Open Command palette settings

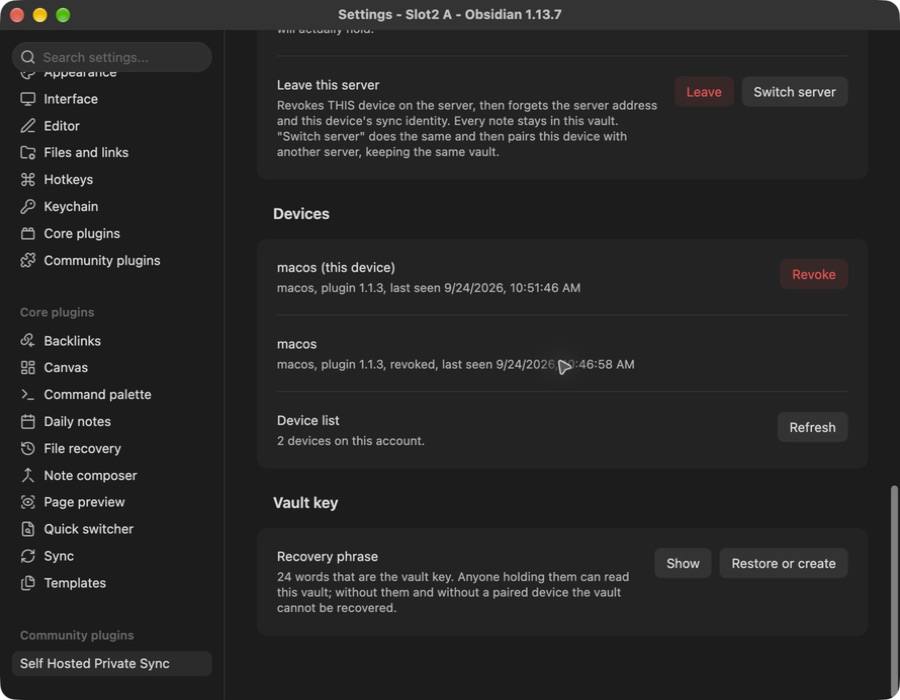coord(112,394)
